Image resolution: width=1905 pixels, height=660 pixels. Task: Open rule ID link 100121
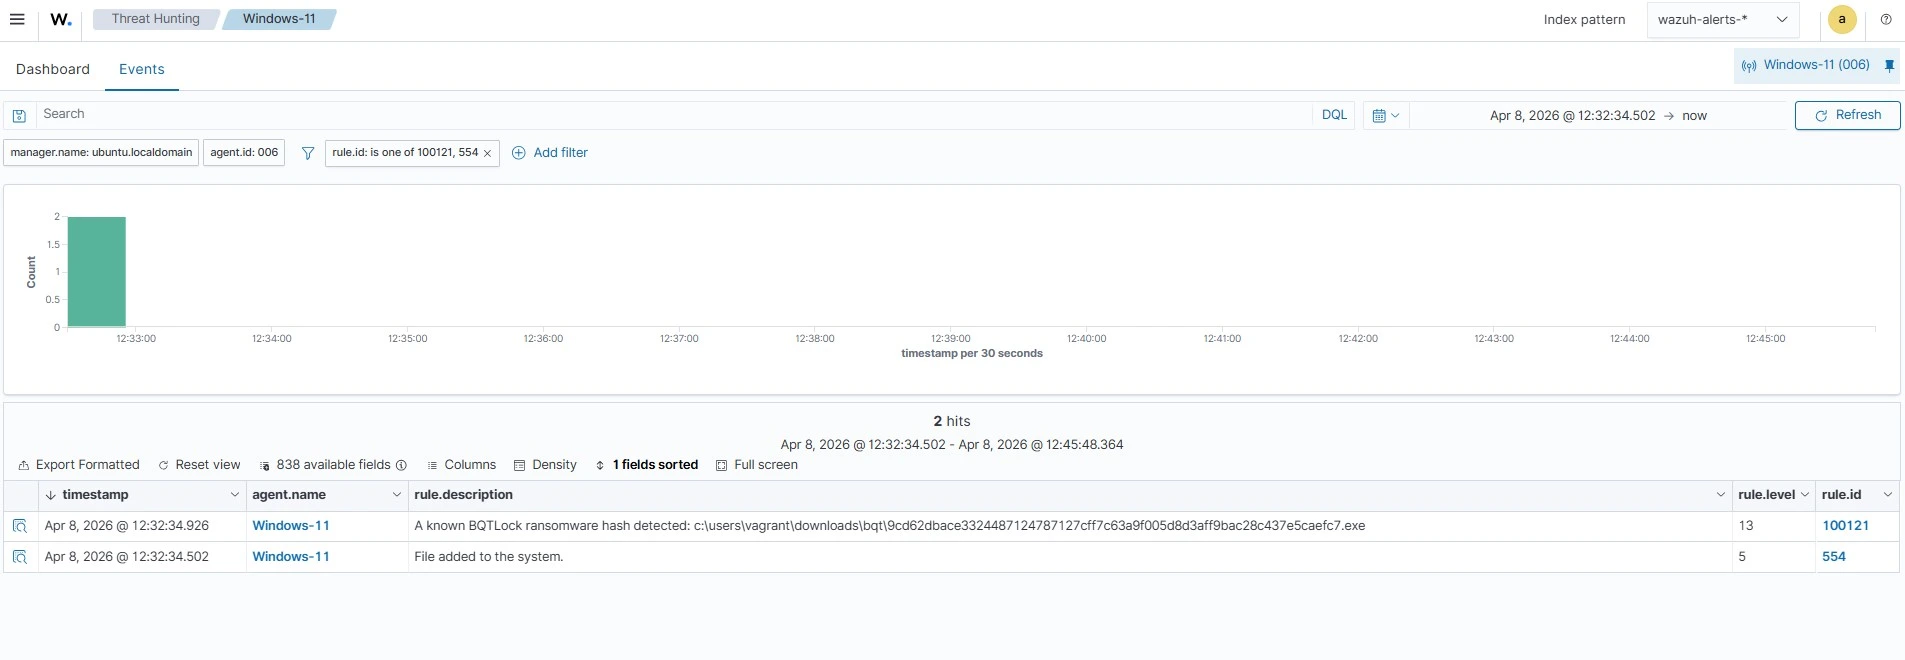point(1845,526)
